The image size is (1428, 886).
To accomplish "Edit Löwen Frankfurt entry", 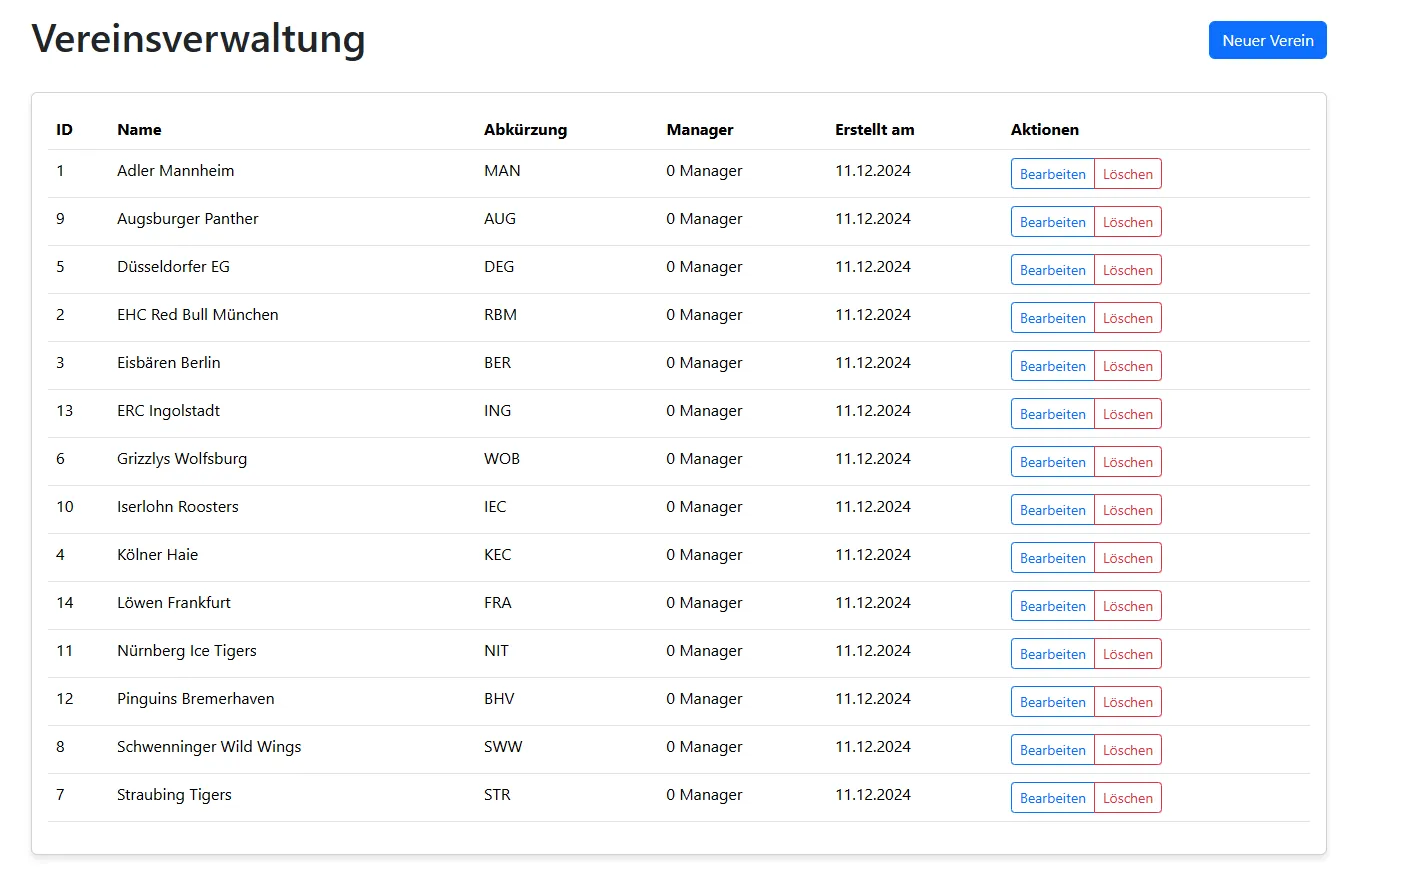I will pos(1052,606).
